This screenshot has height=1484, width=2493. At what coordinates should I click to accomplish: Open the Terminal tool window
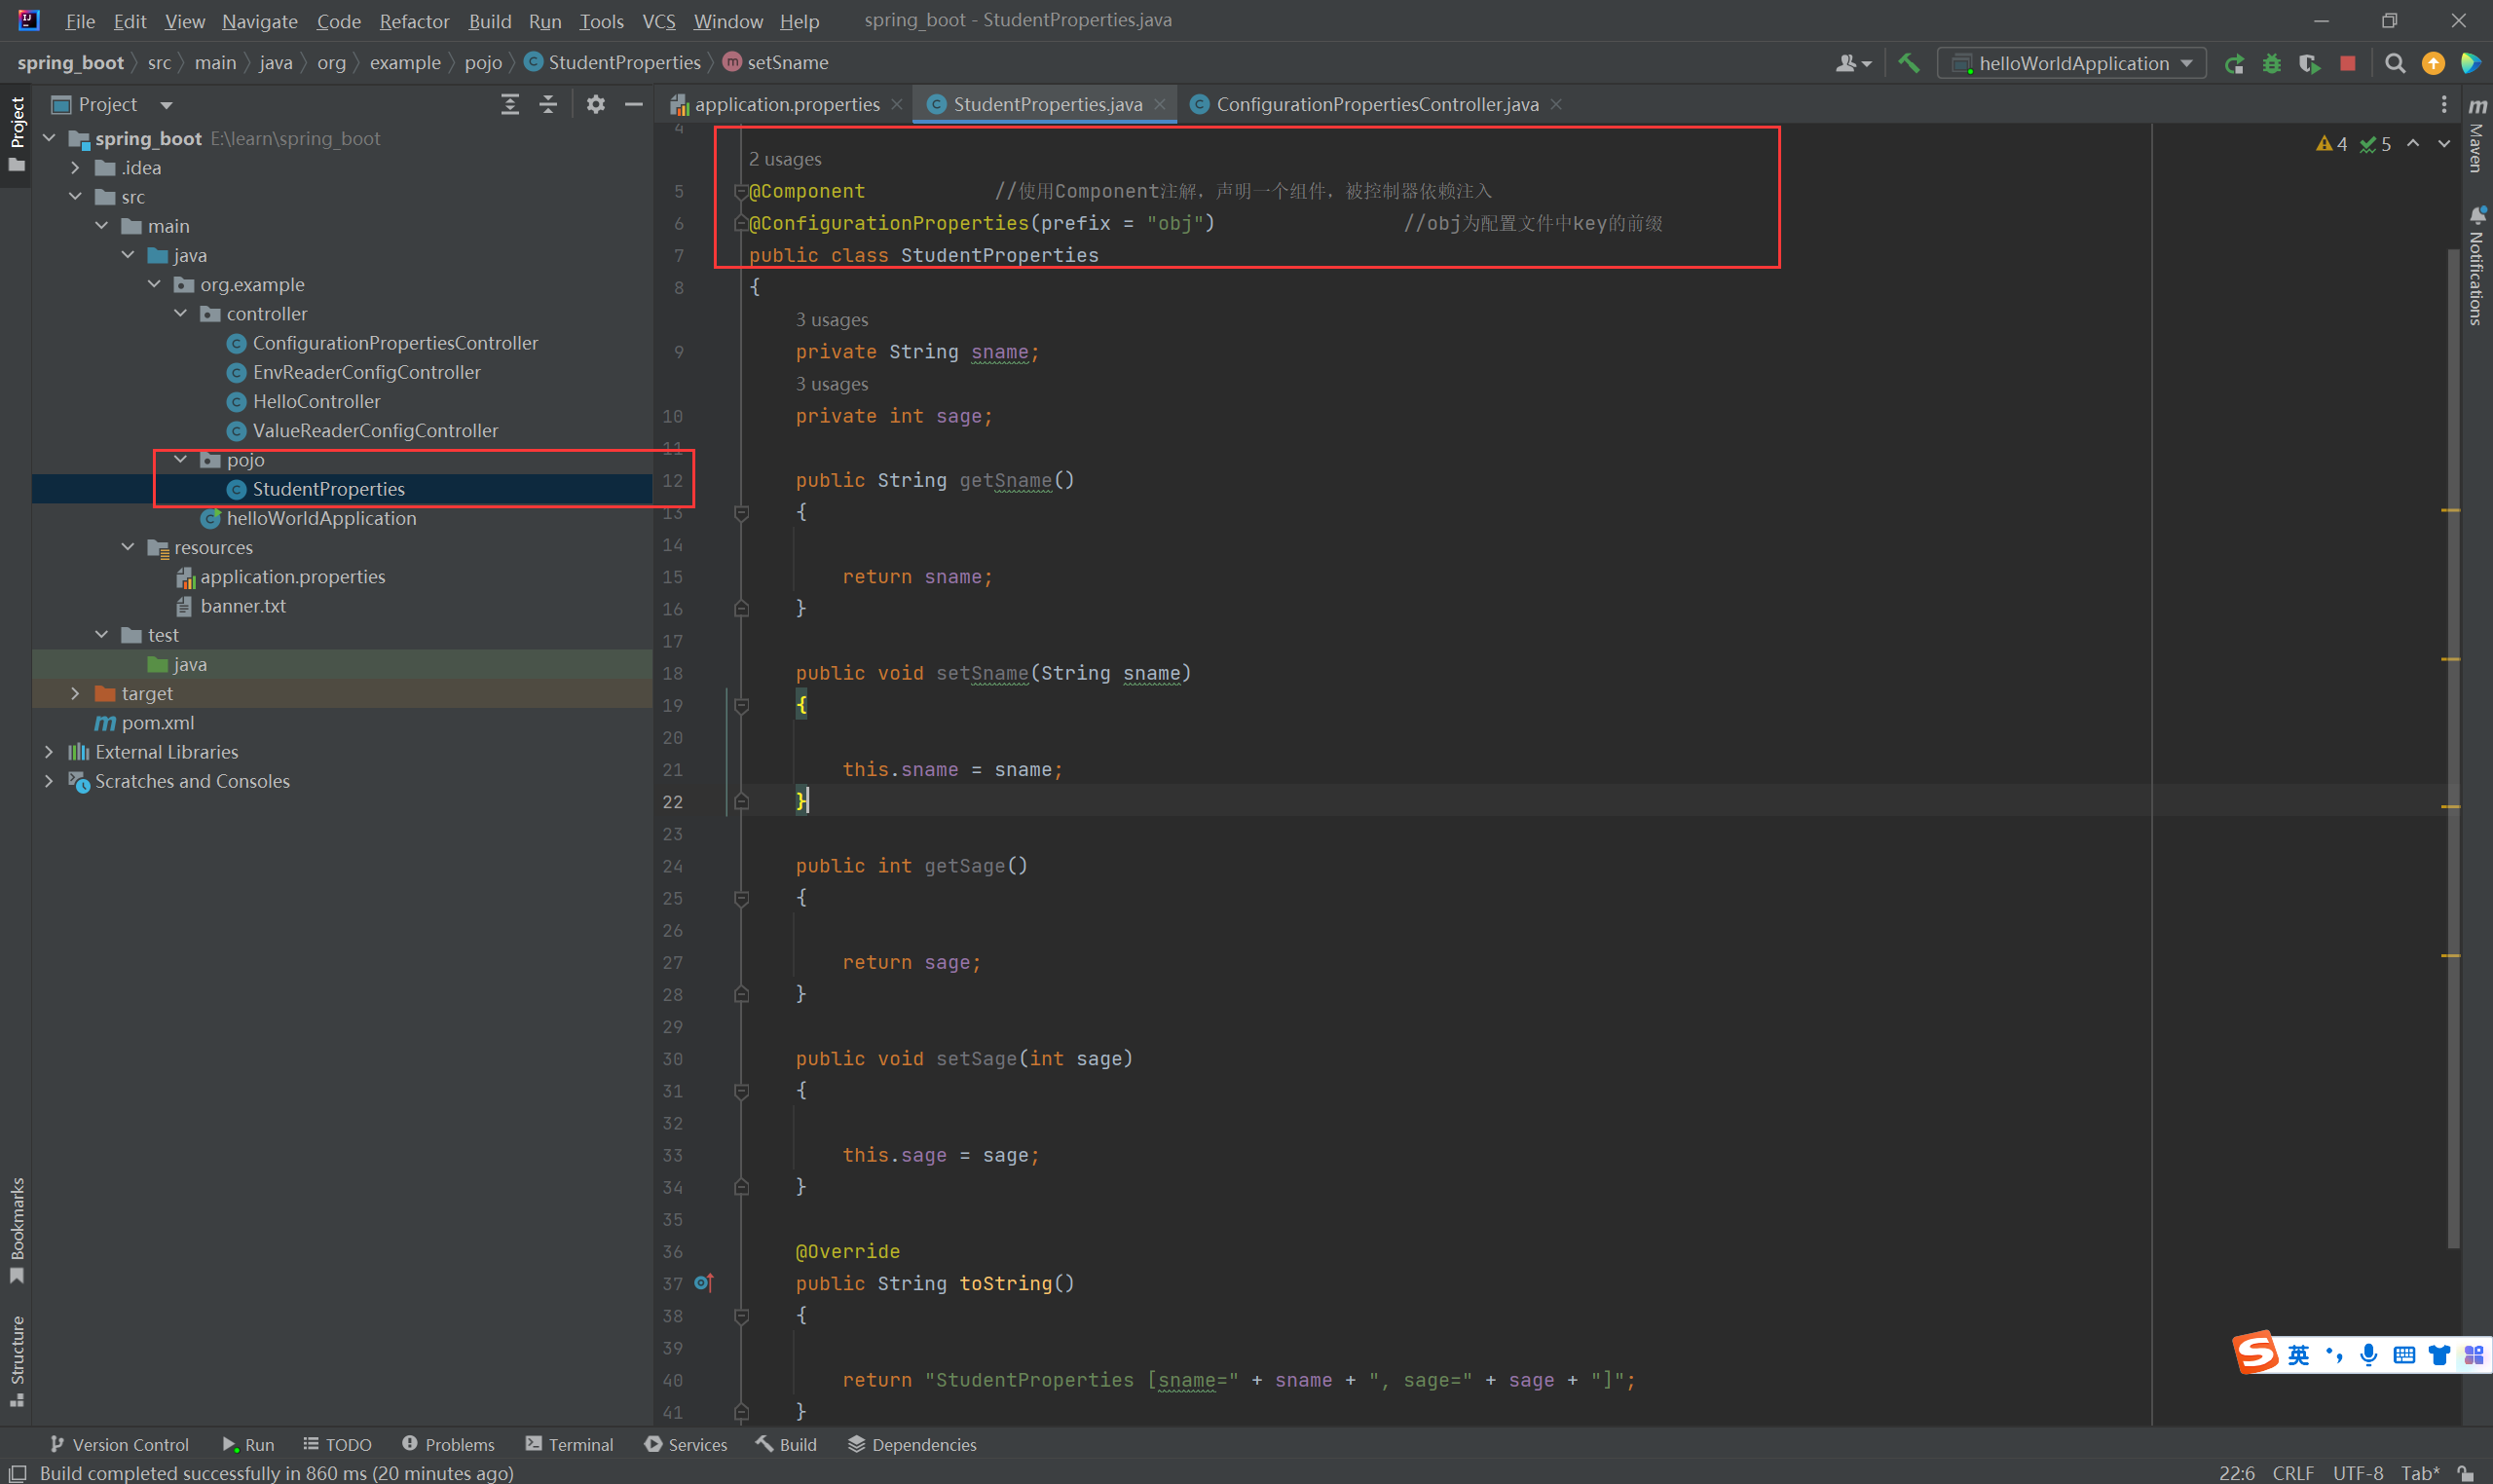pyautogui.click(x=569, y=1444)
